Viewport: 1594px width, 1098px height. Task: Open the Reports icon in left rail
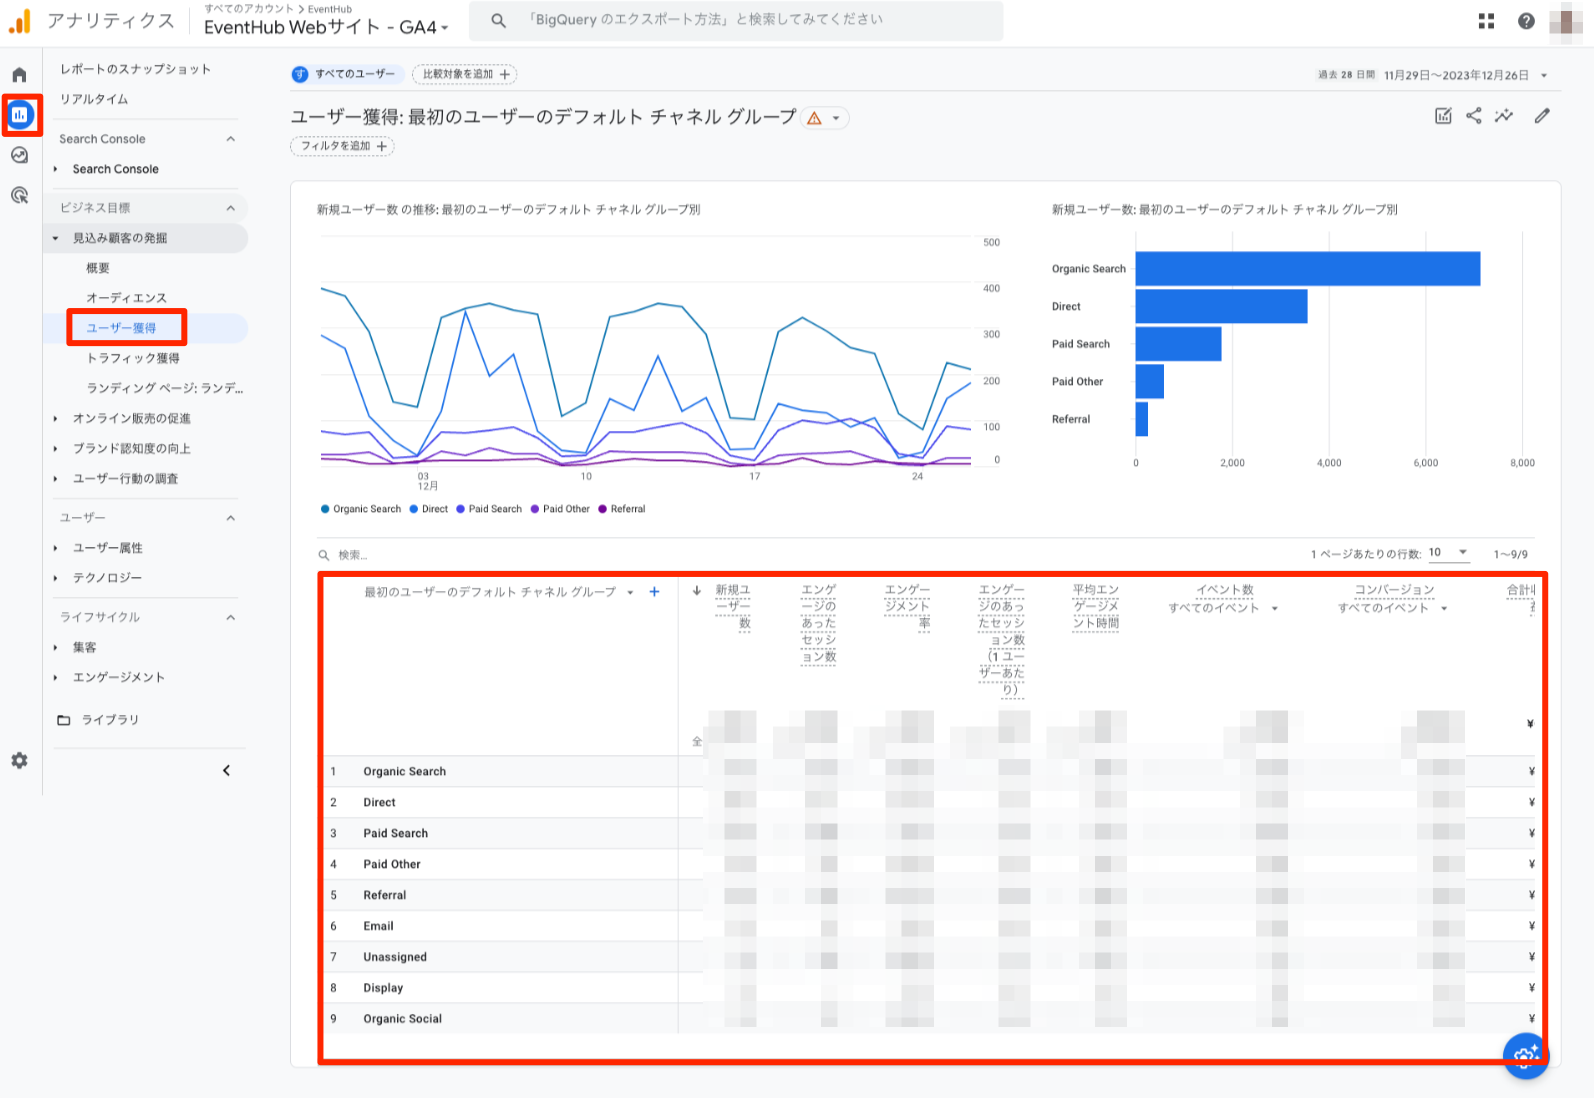coord(20,115)
